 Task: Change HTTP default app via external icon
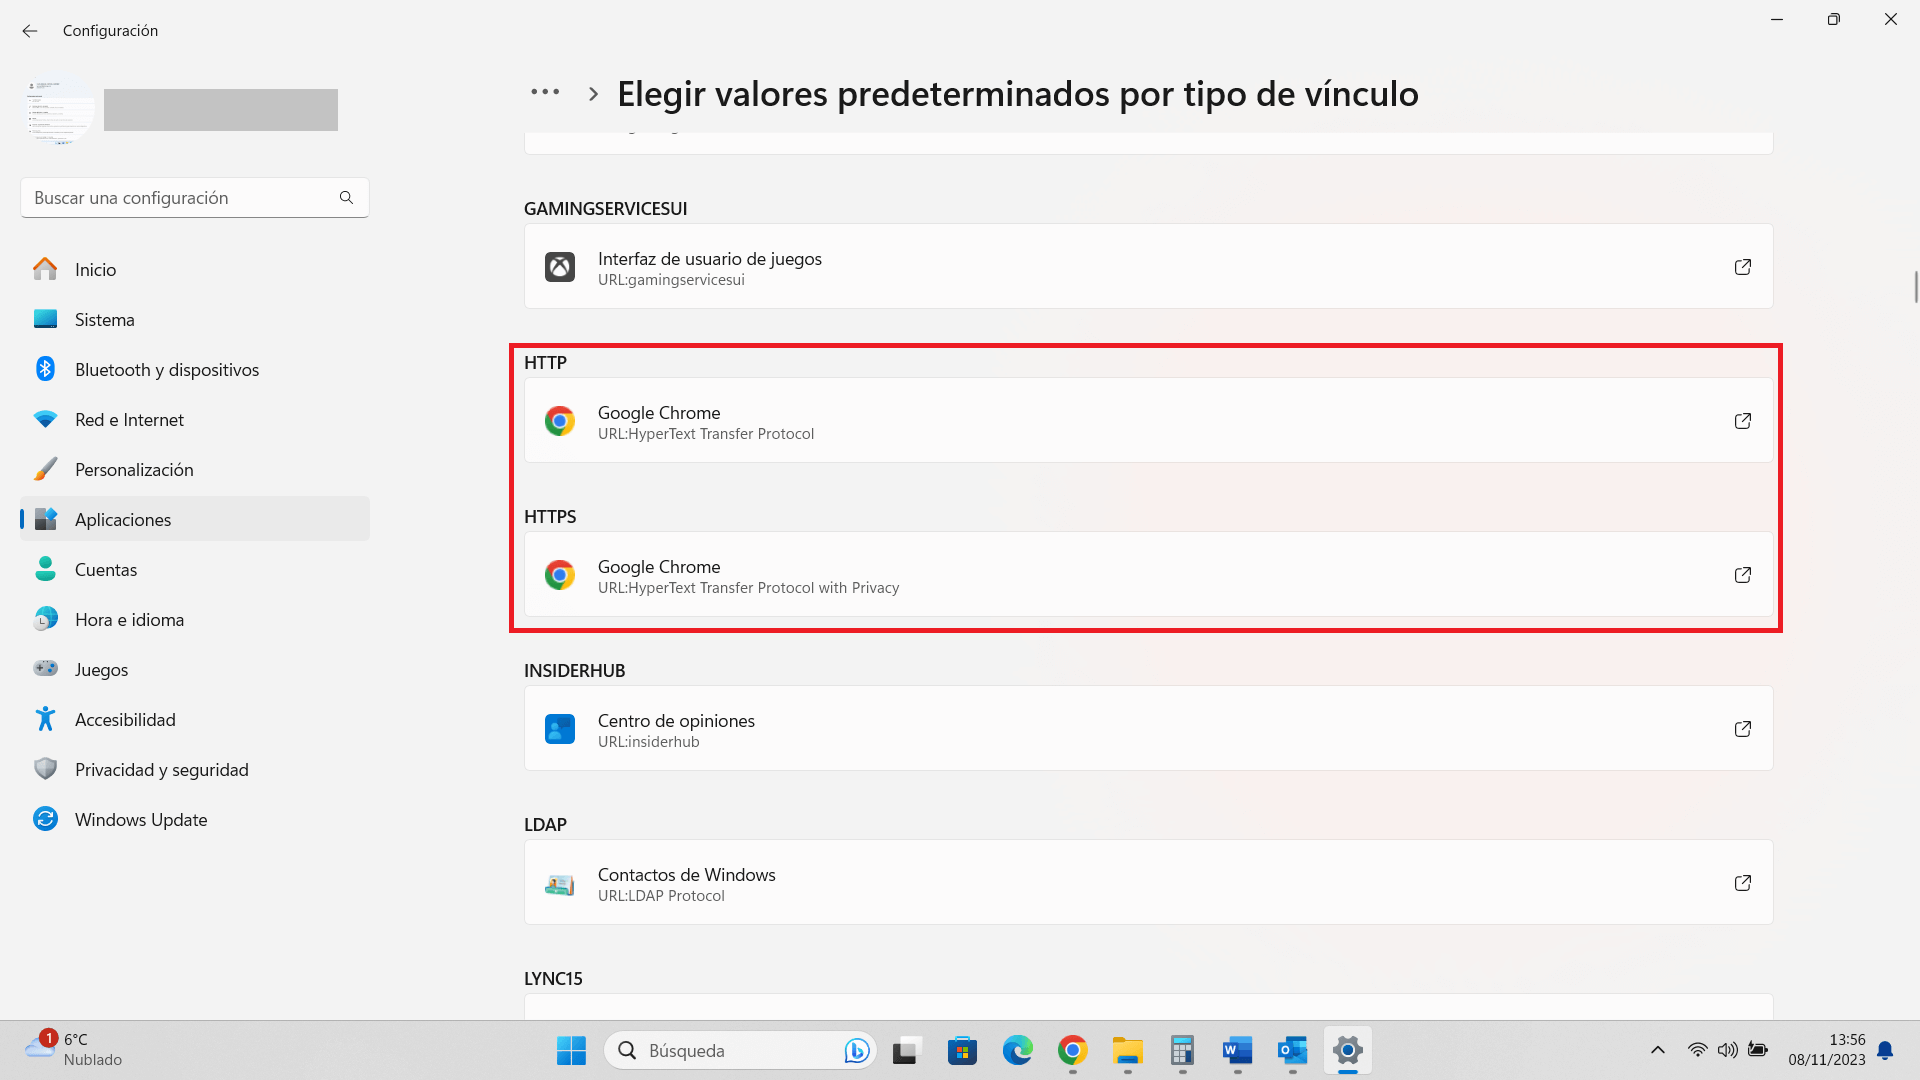pyautogui.click(x=1743, y=421)
